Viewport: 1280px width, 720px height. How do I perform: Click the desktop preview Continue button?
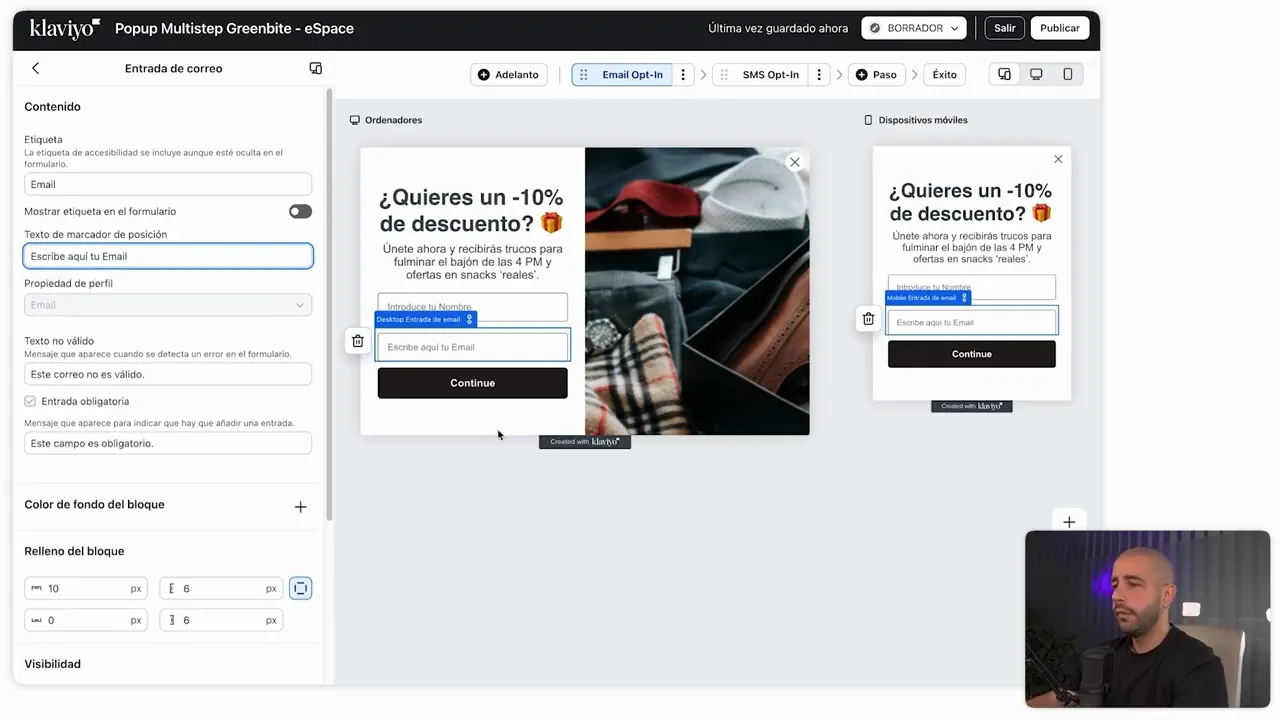(x=472, y=383)
